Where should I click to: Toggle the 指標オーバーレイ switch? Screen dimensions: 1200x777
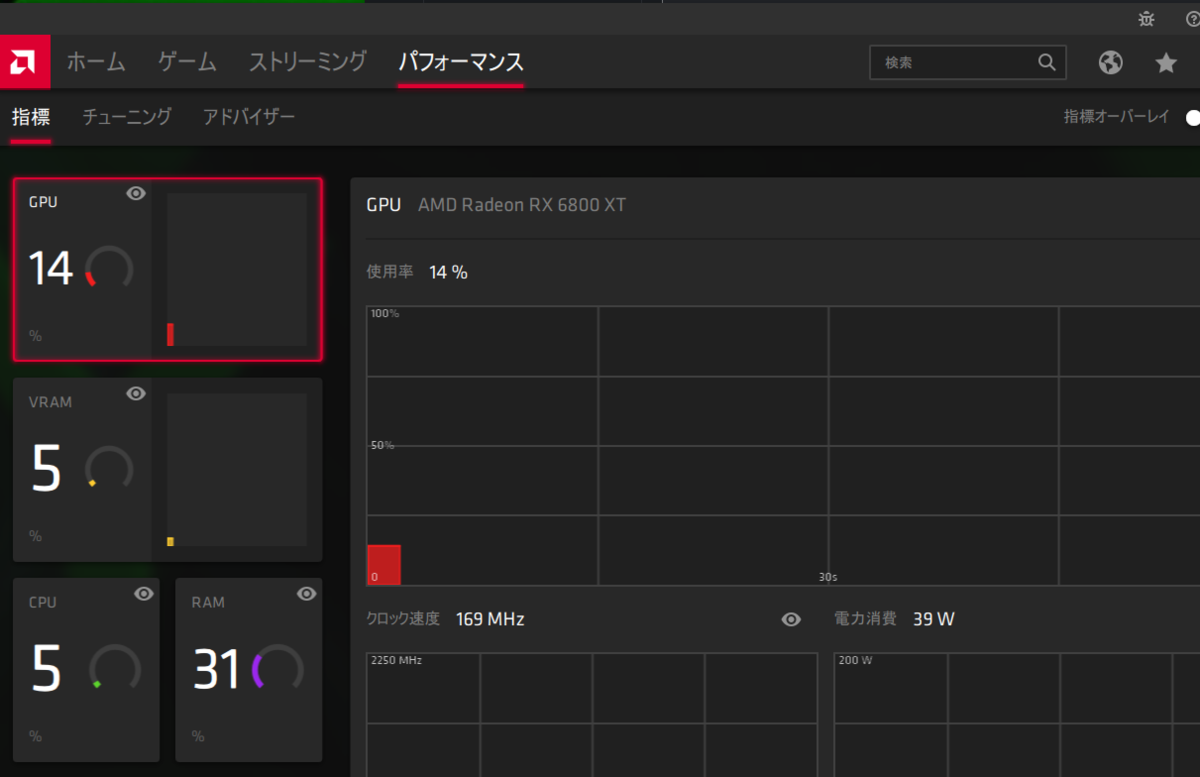1192,117
